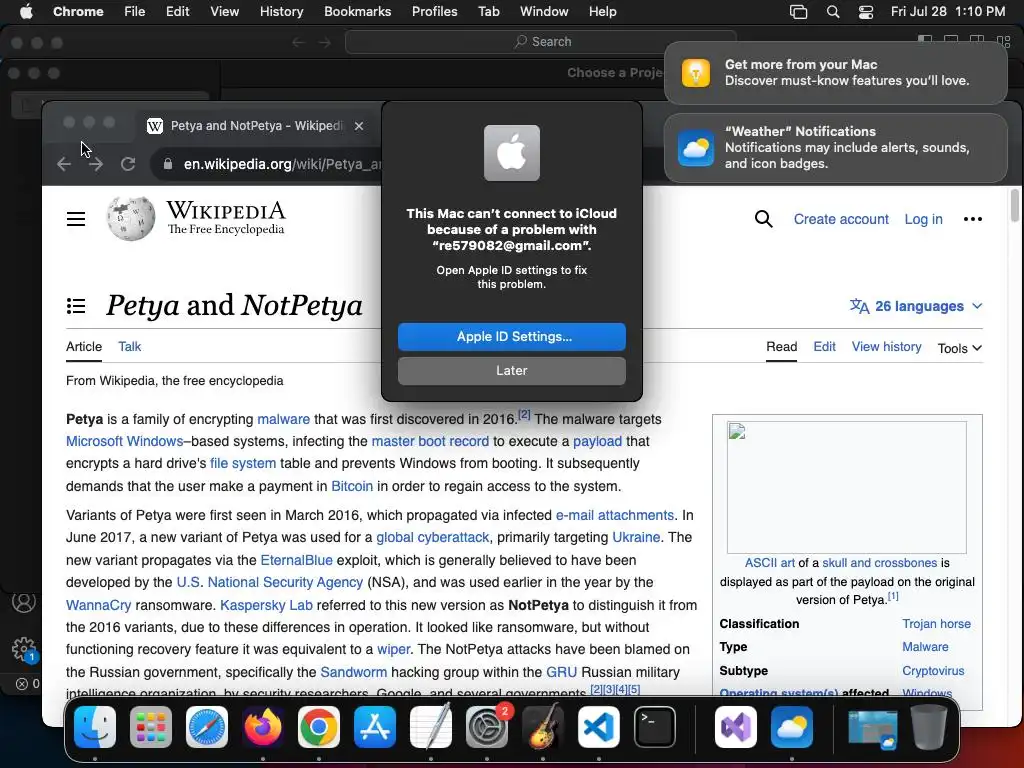This screenshot has width=1024, height=768.
Task: Open the Profiles menu
Action: [434, 12]
